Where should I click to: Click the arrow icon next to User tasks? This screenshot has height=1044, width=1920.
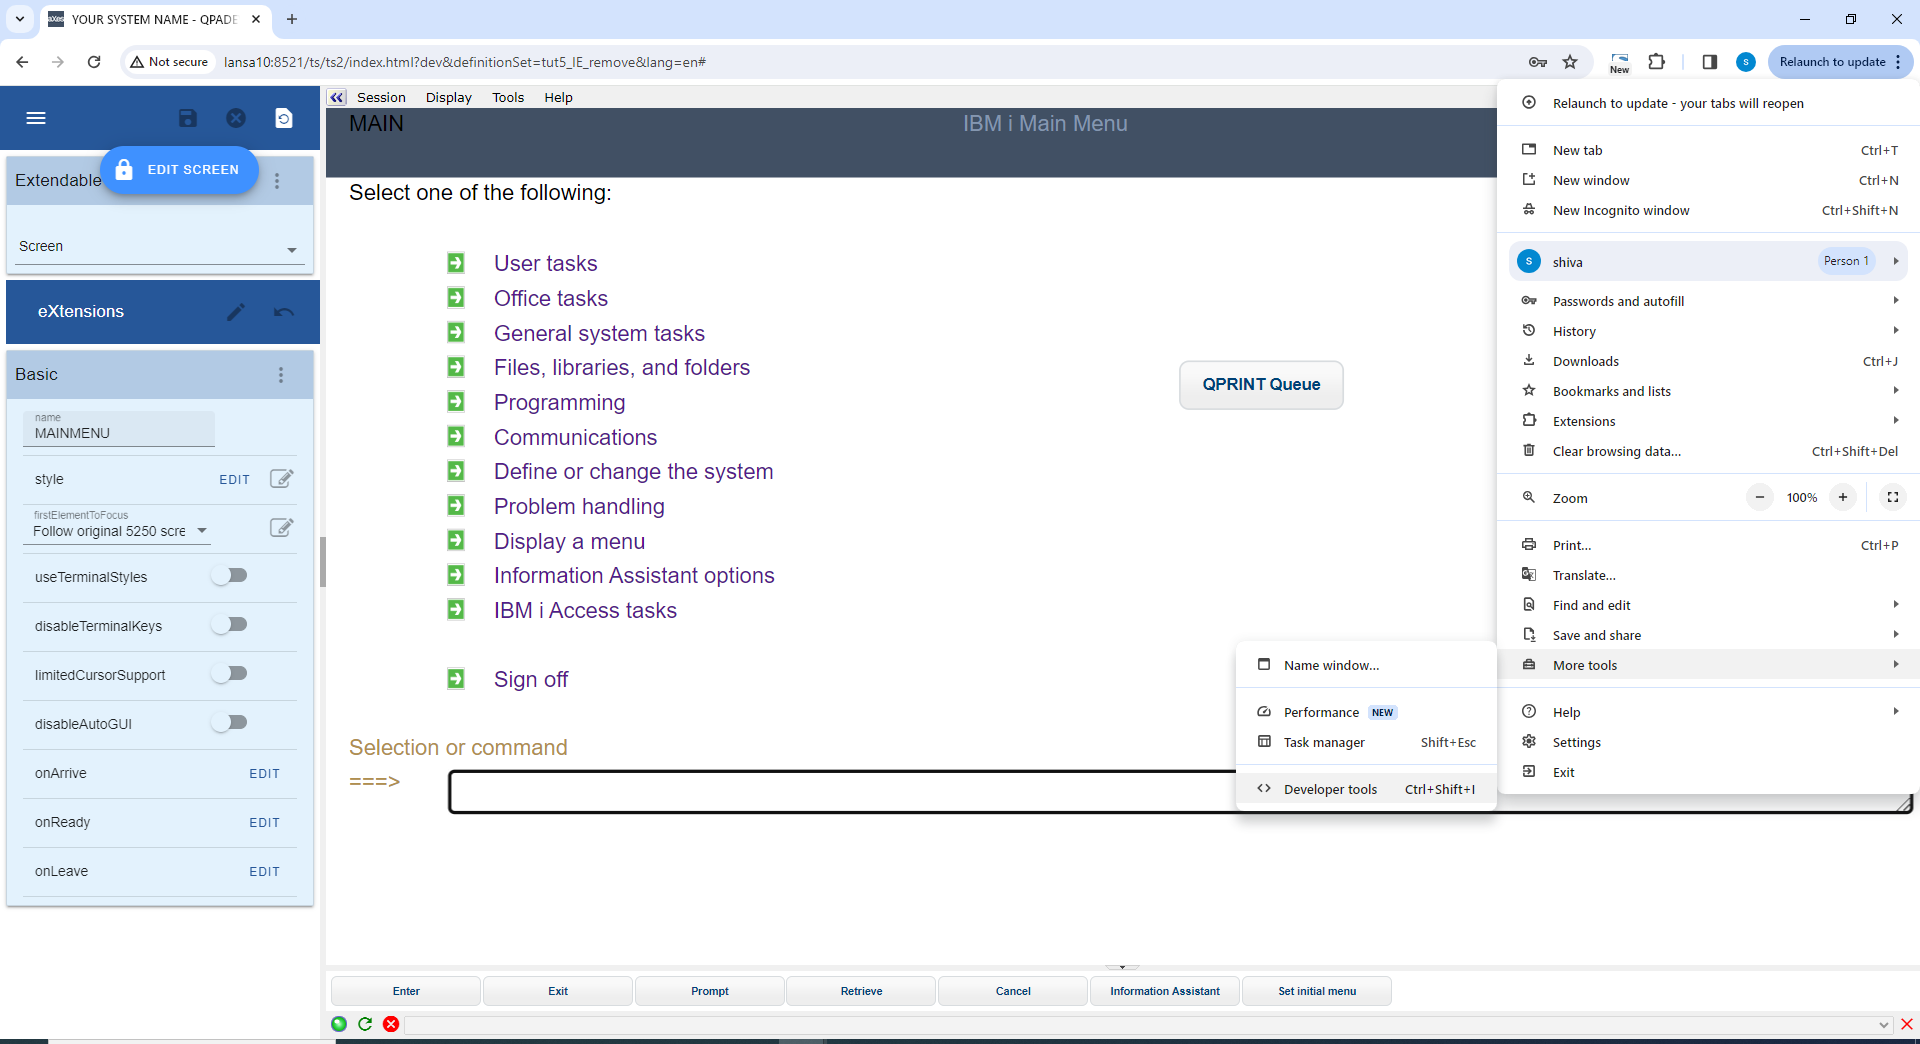pos(456,263)
